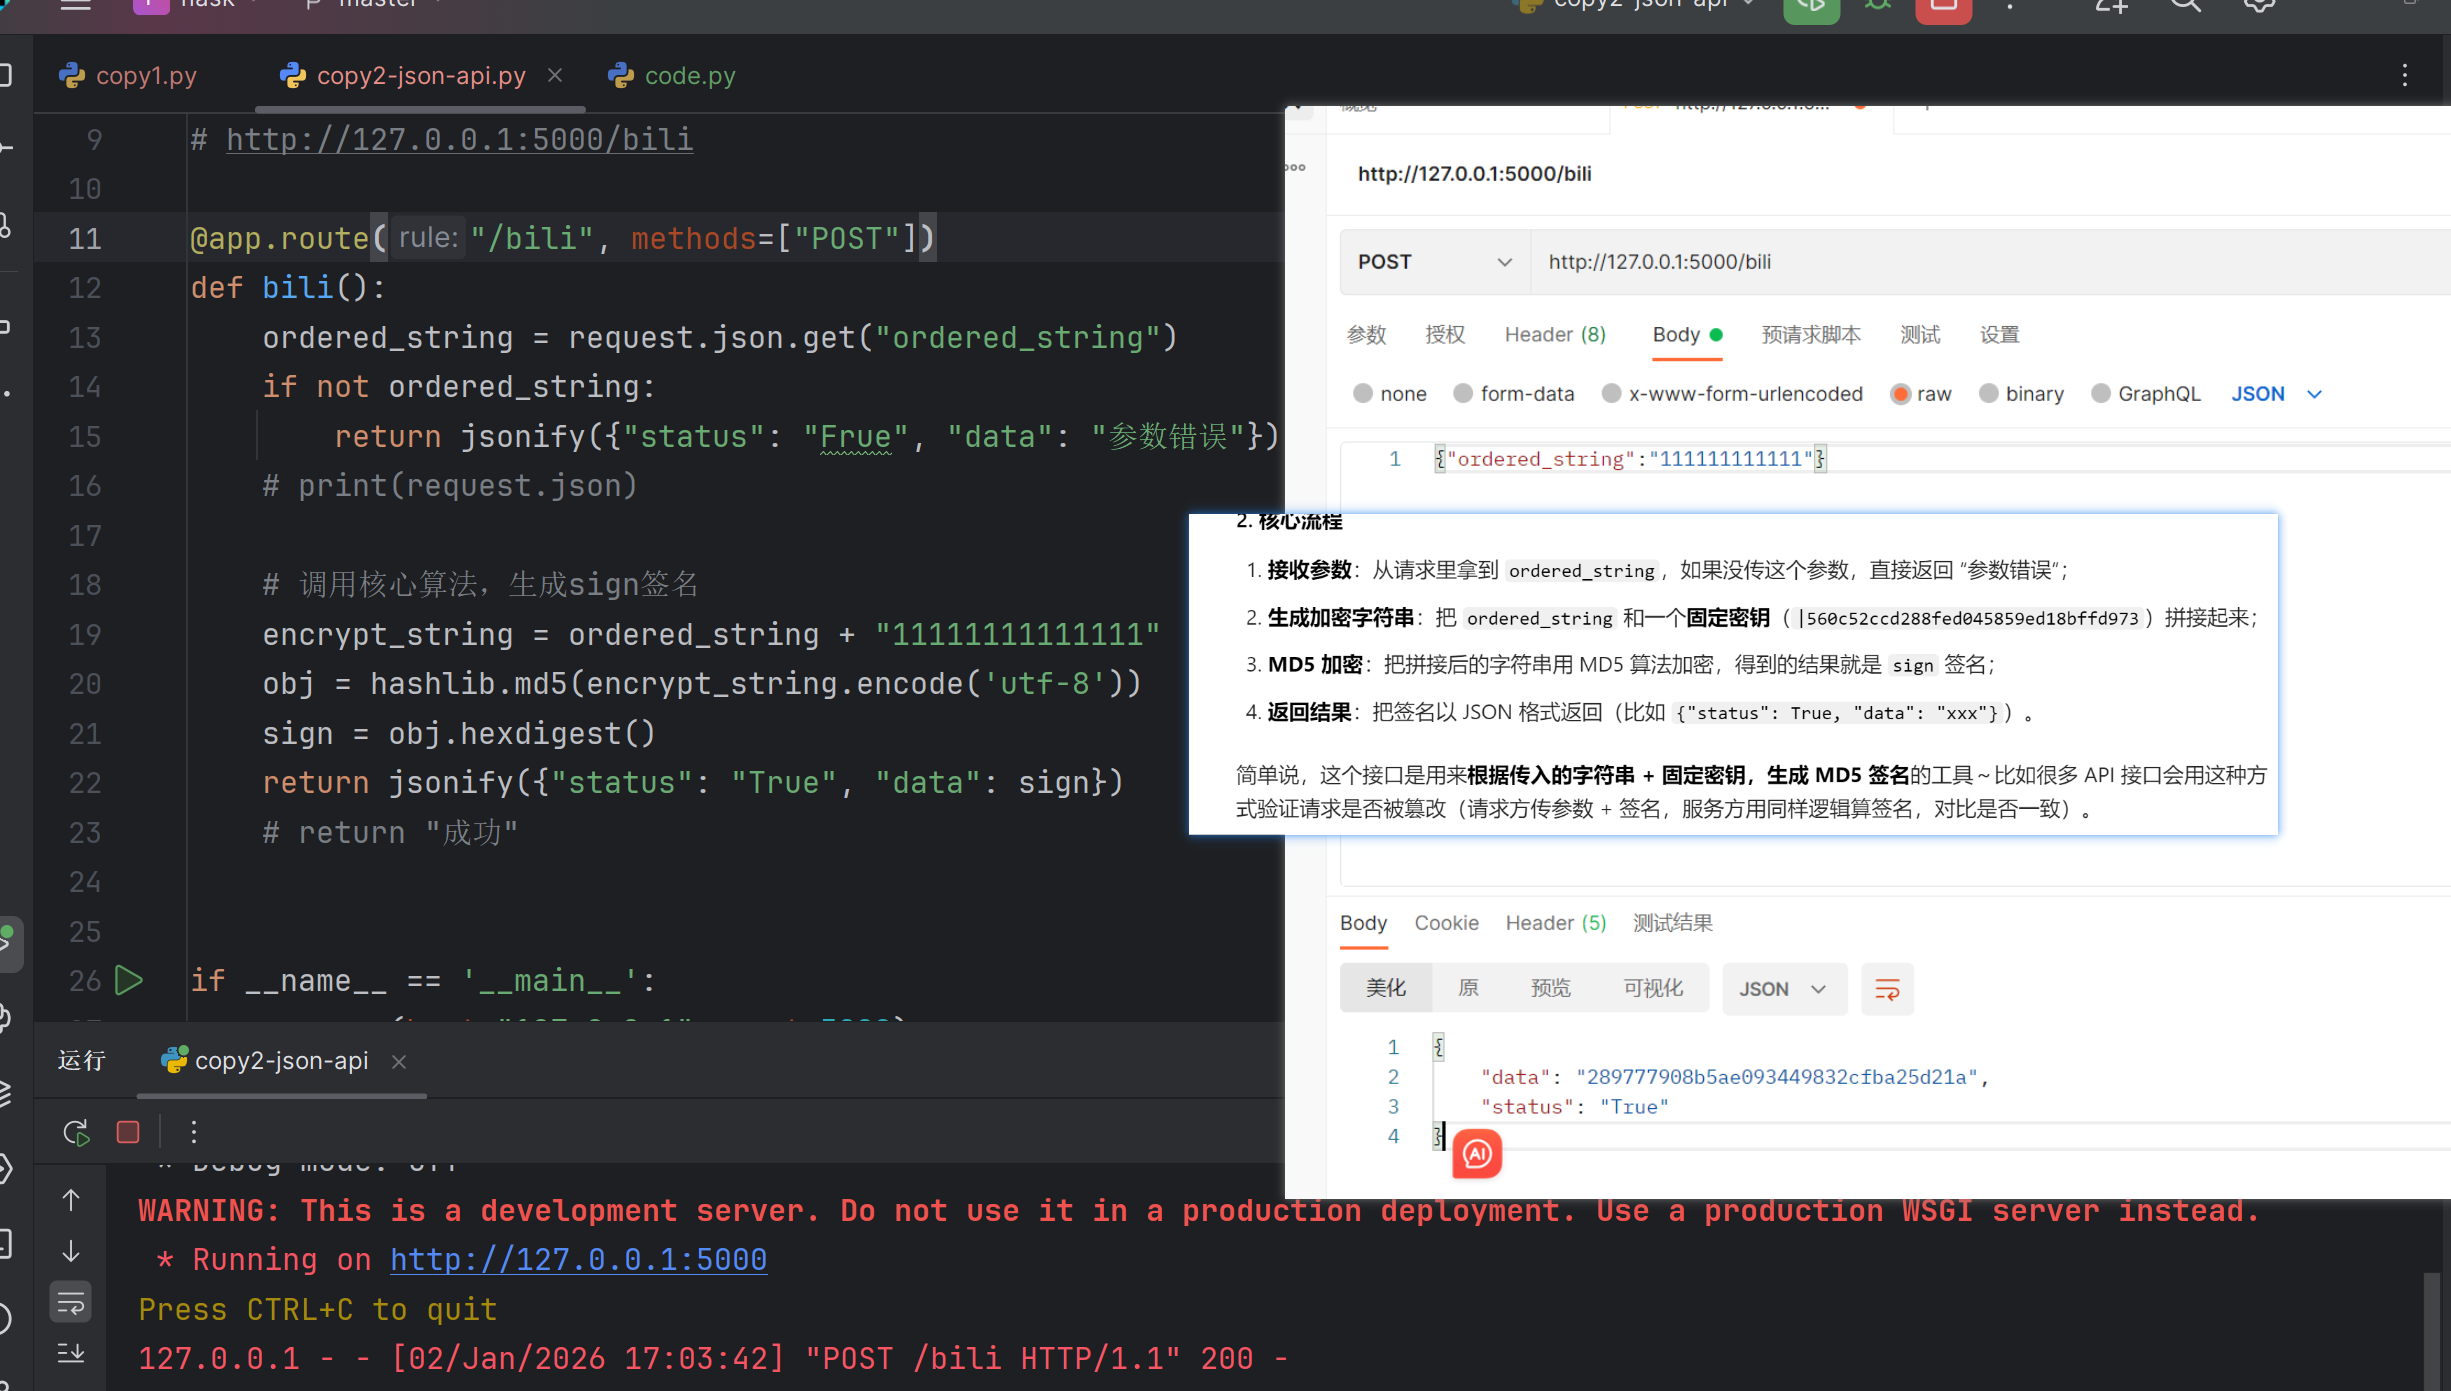Select the none body type radio
The image size is (2451, 1391).
tap(1363, 393)
